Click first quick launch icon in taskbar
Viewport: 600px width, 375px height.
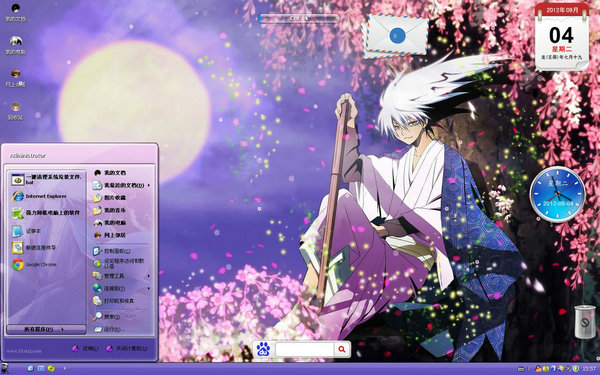(31, 368)
